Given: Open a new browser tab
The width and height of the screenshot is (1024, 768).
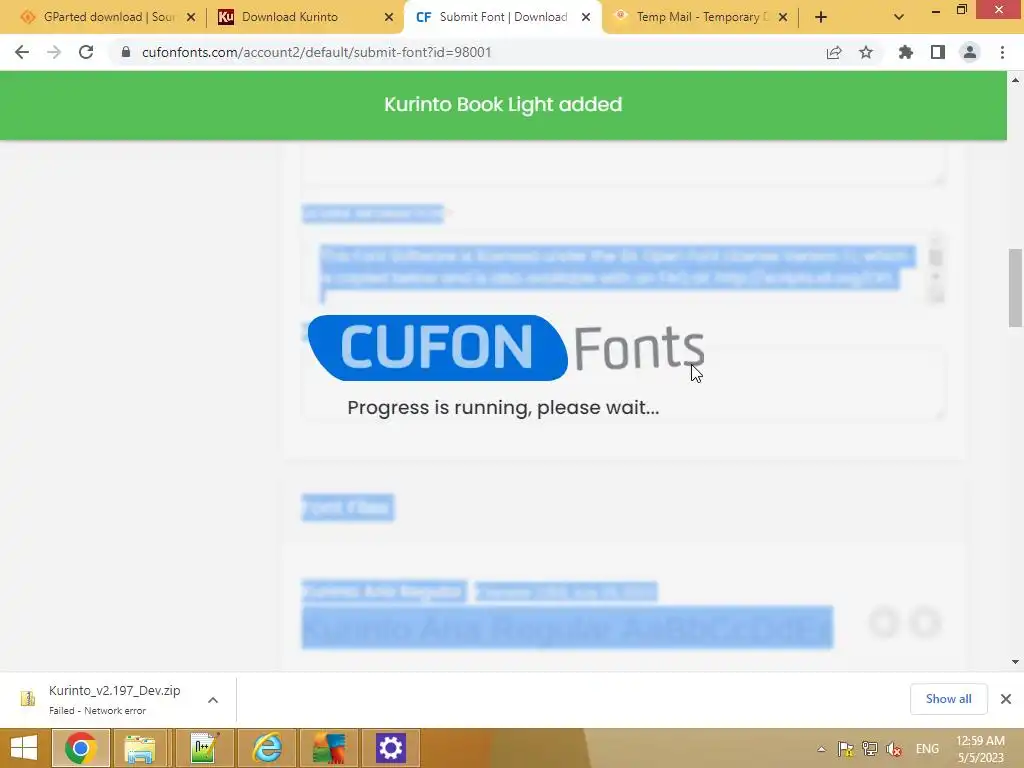Looking at the screenshot, I should pyautogui.click(x=821, y=17).
